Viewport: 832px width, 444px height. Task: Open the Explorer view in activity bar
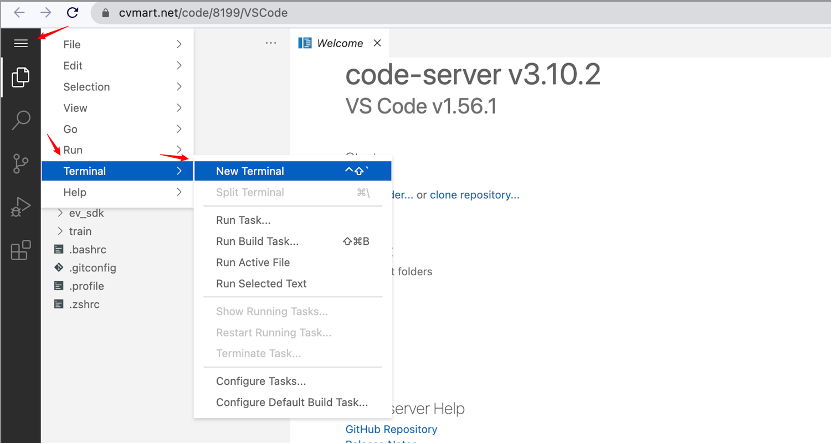click(x=20, y=77)
